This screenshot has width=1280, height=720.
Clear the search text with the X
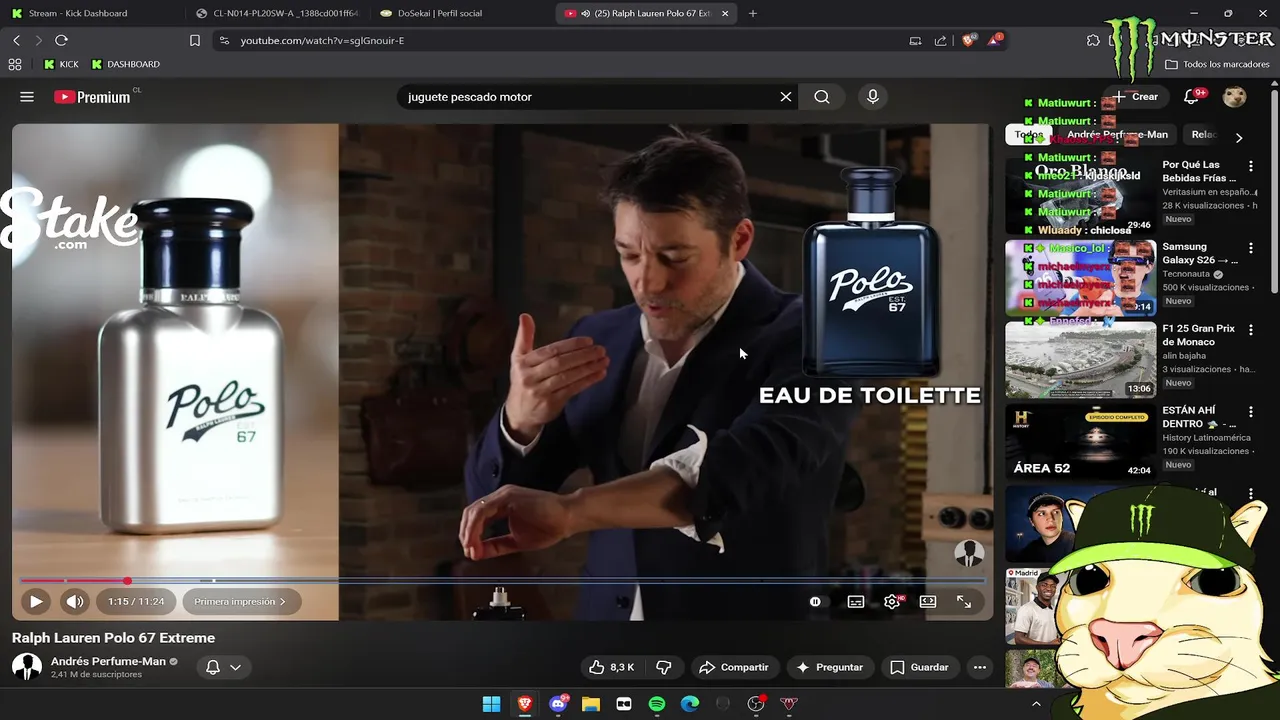click(x=786, y=97)
